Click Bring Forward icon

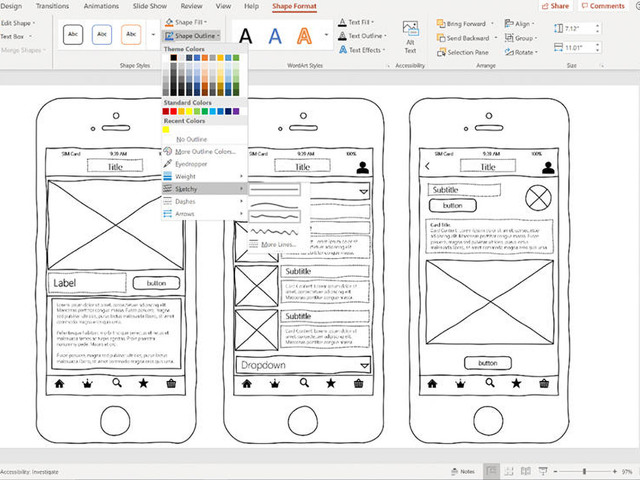441,24
